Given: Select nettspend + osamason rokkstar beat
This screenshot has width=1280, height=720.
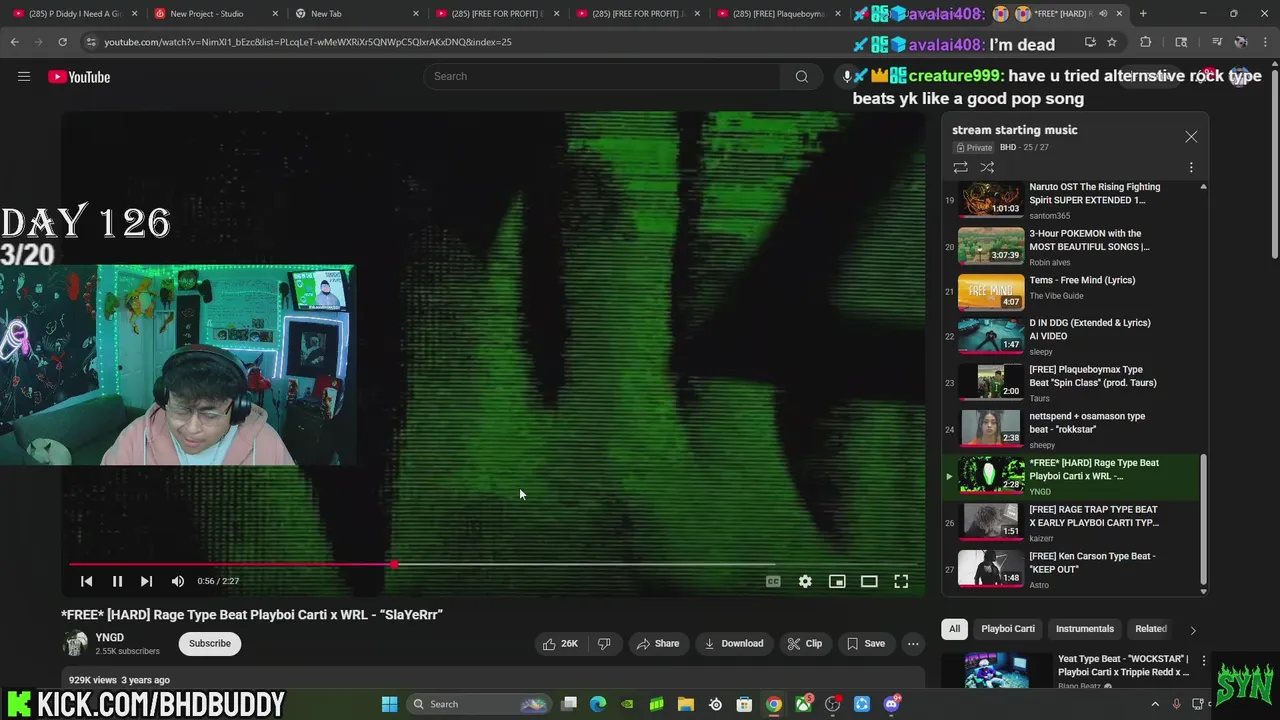Looking at the screenshot, I should coord(1070,429).
